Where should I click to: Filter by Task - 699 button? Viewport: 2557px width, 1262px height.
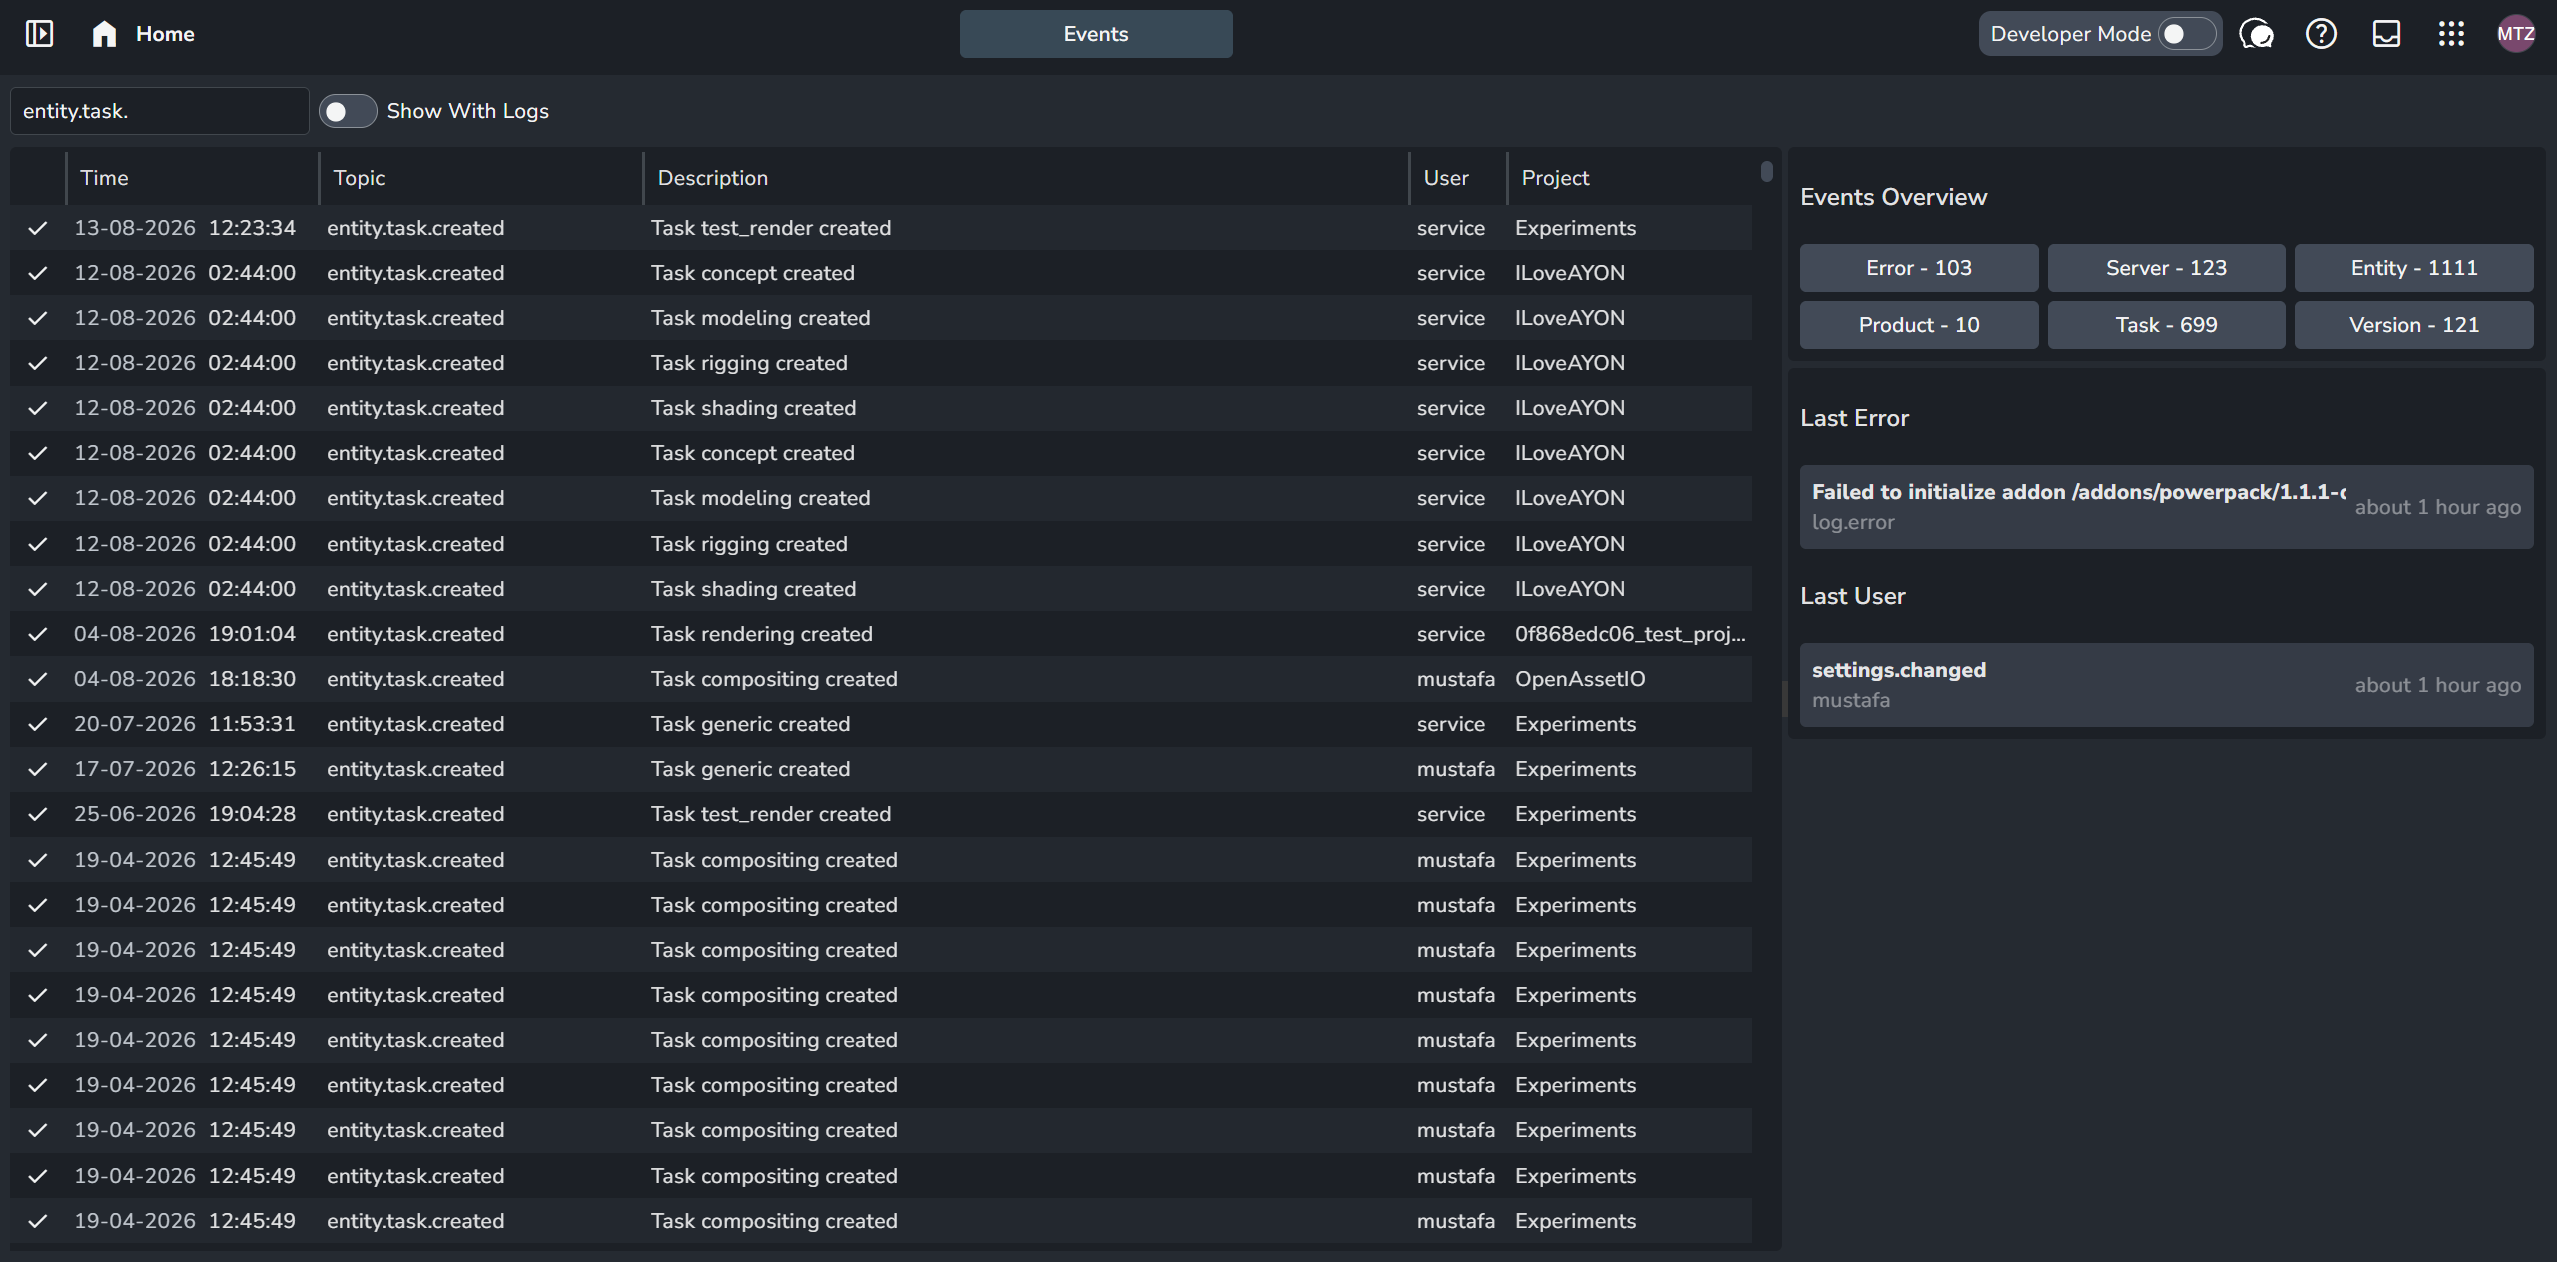pos(2166,325)
